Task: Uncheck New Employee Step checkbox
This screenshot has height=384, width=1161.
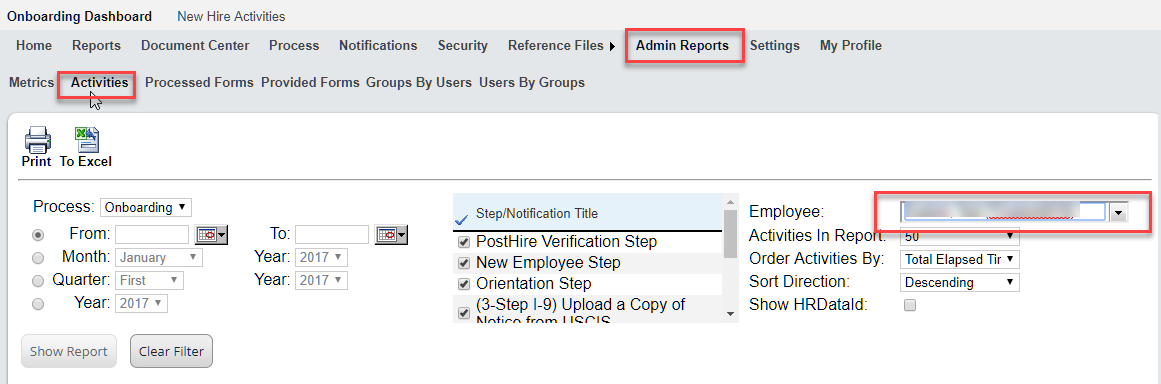Action: coord(464,263)
